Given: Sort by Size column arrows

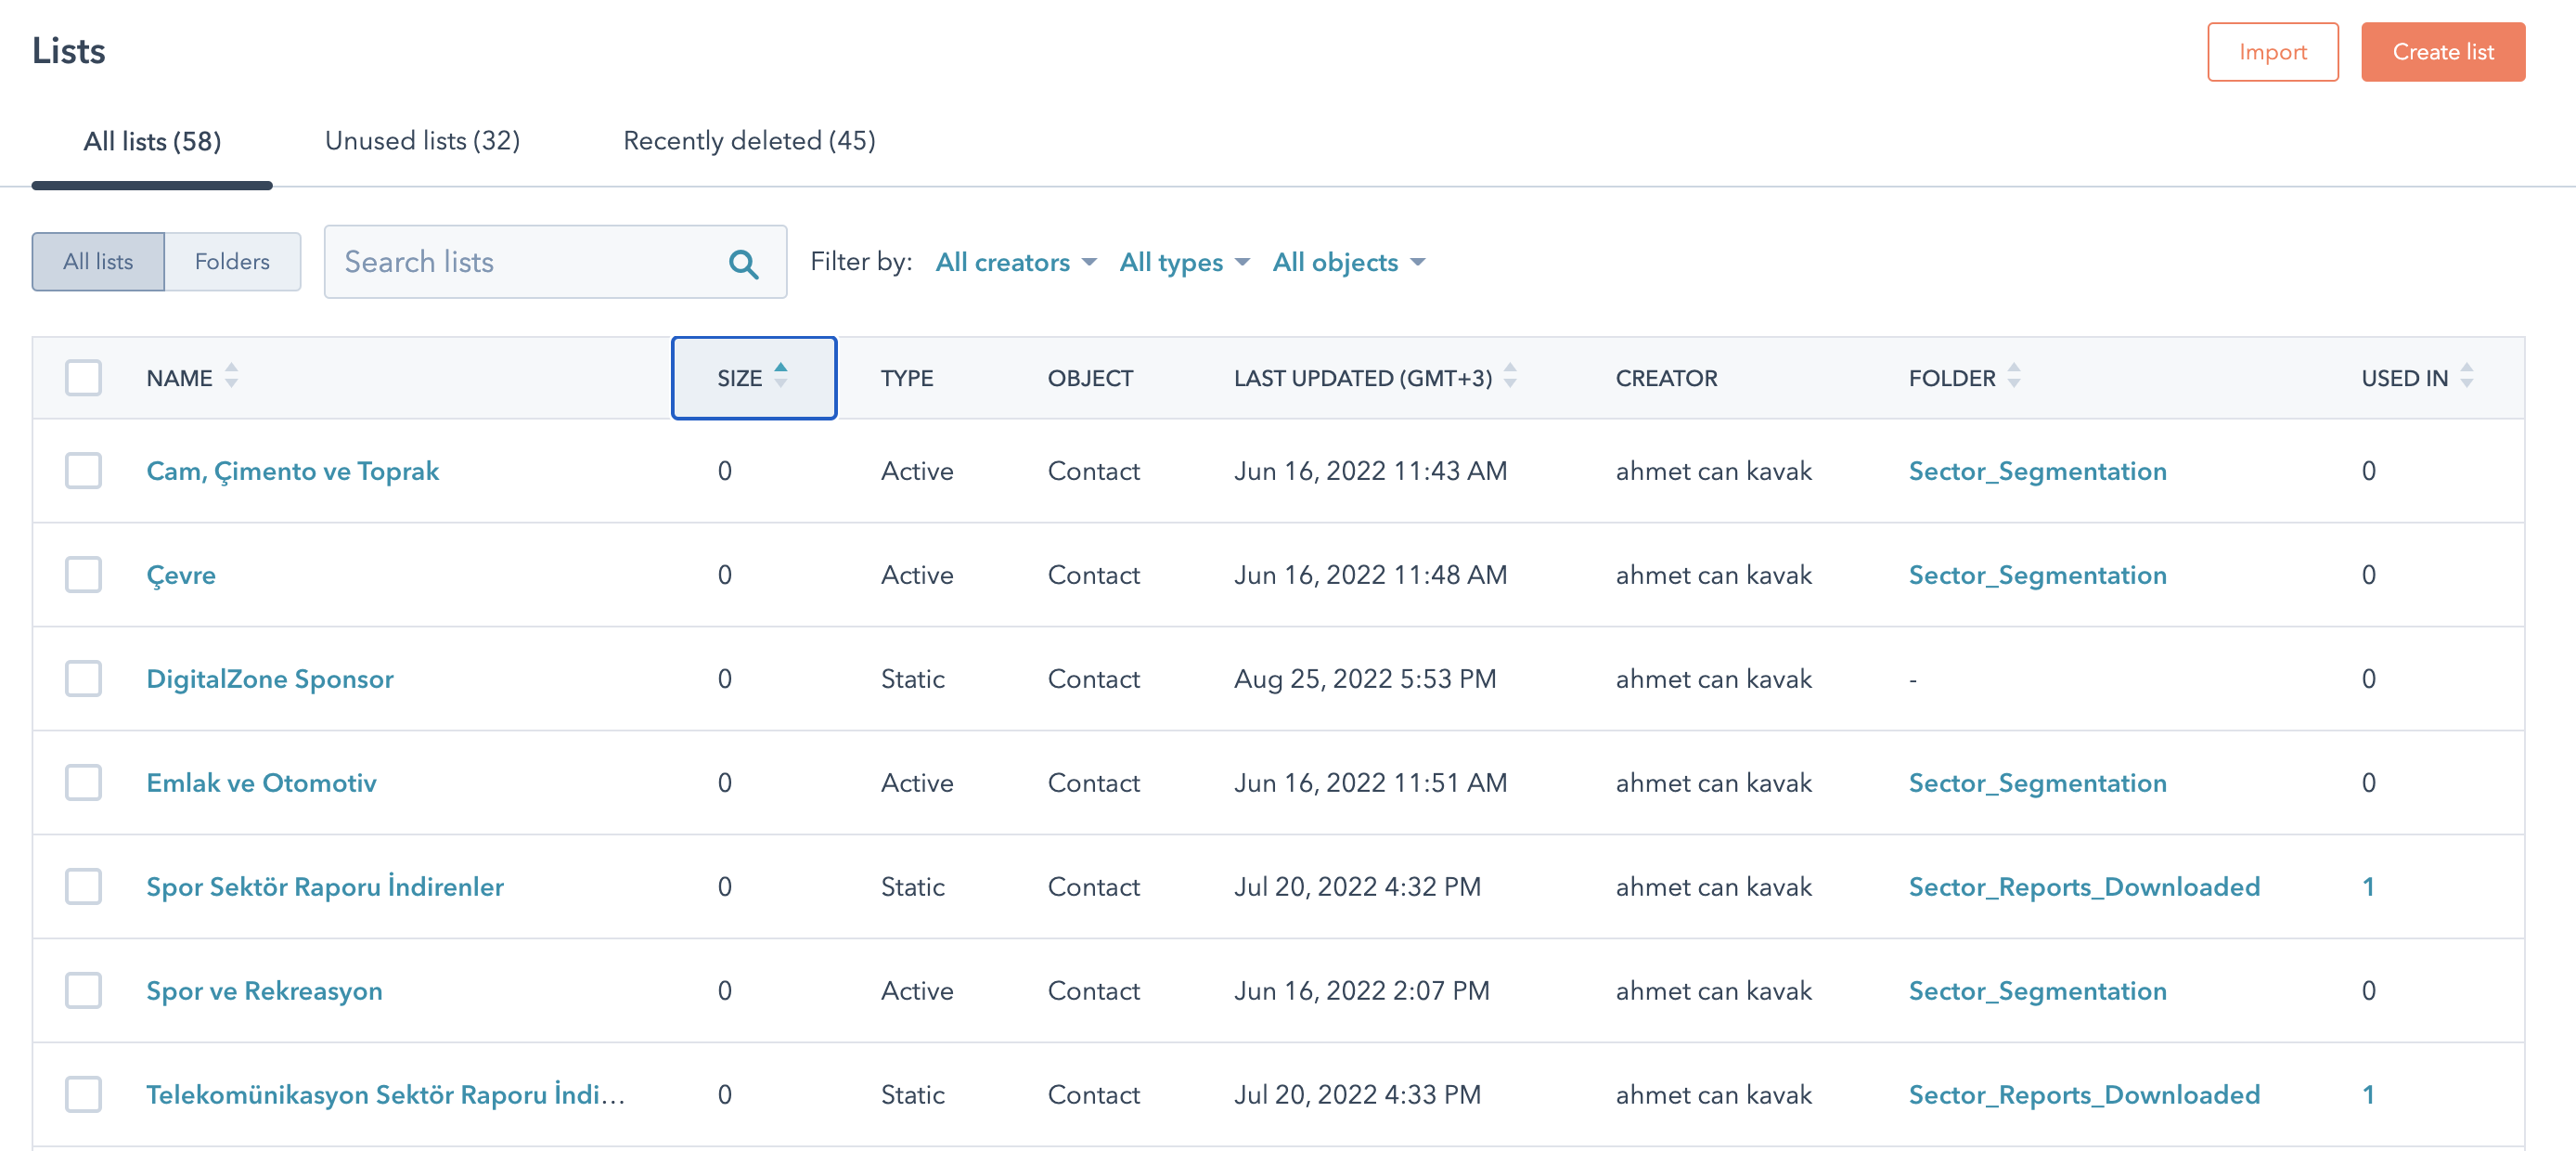Looking at the screenshot, I should [x=781, y=376].
